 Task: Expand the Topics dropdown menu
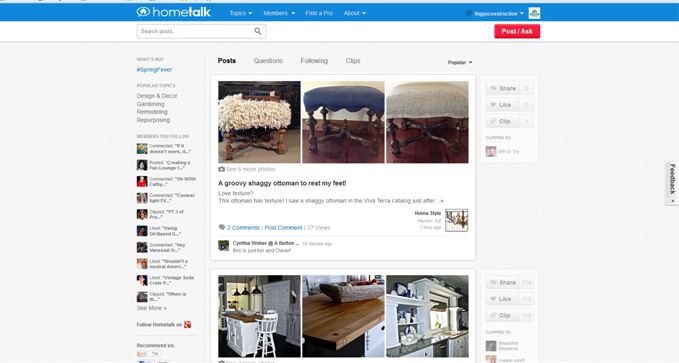241,13
